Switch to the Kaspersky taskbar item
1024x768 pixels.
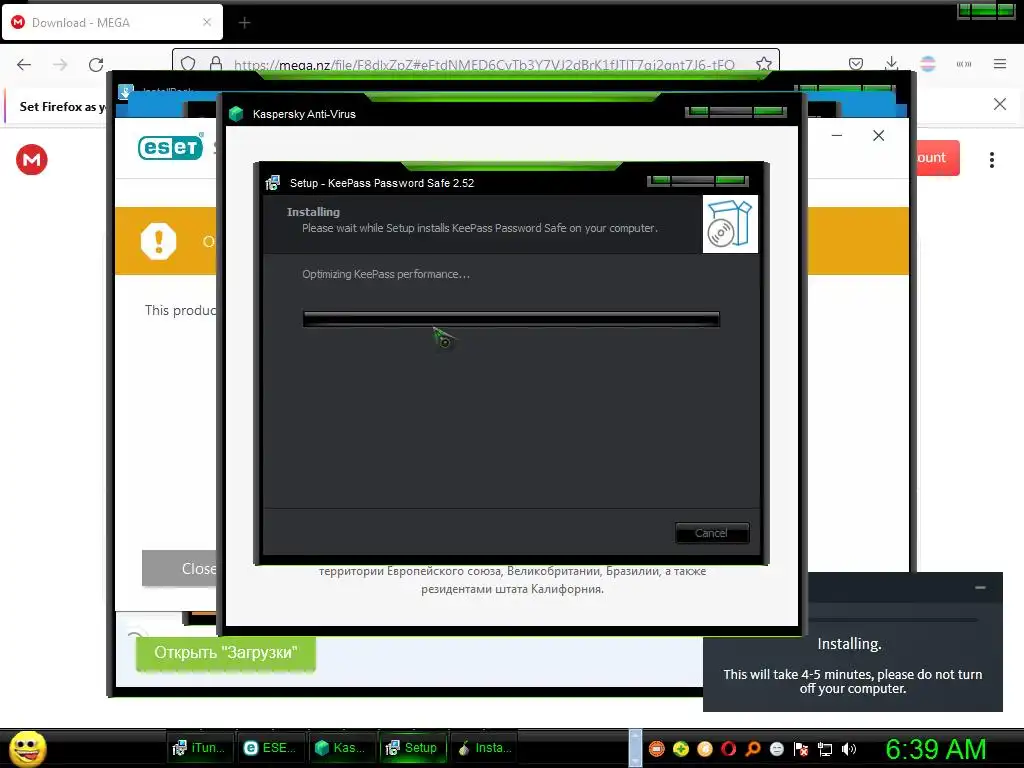click(x=340, y=748)
